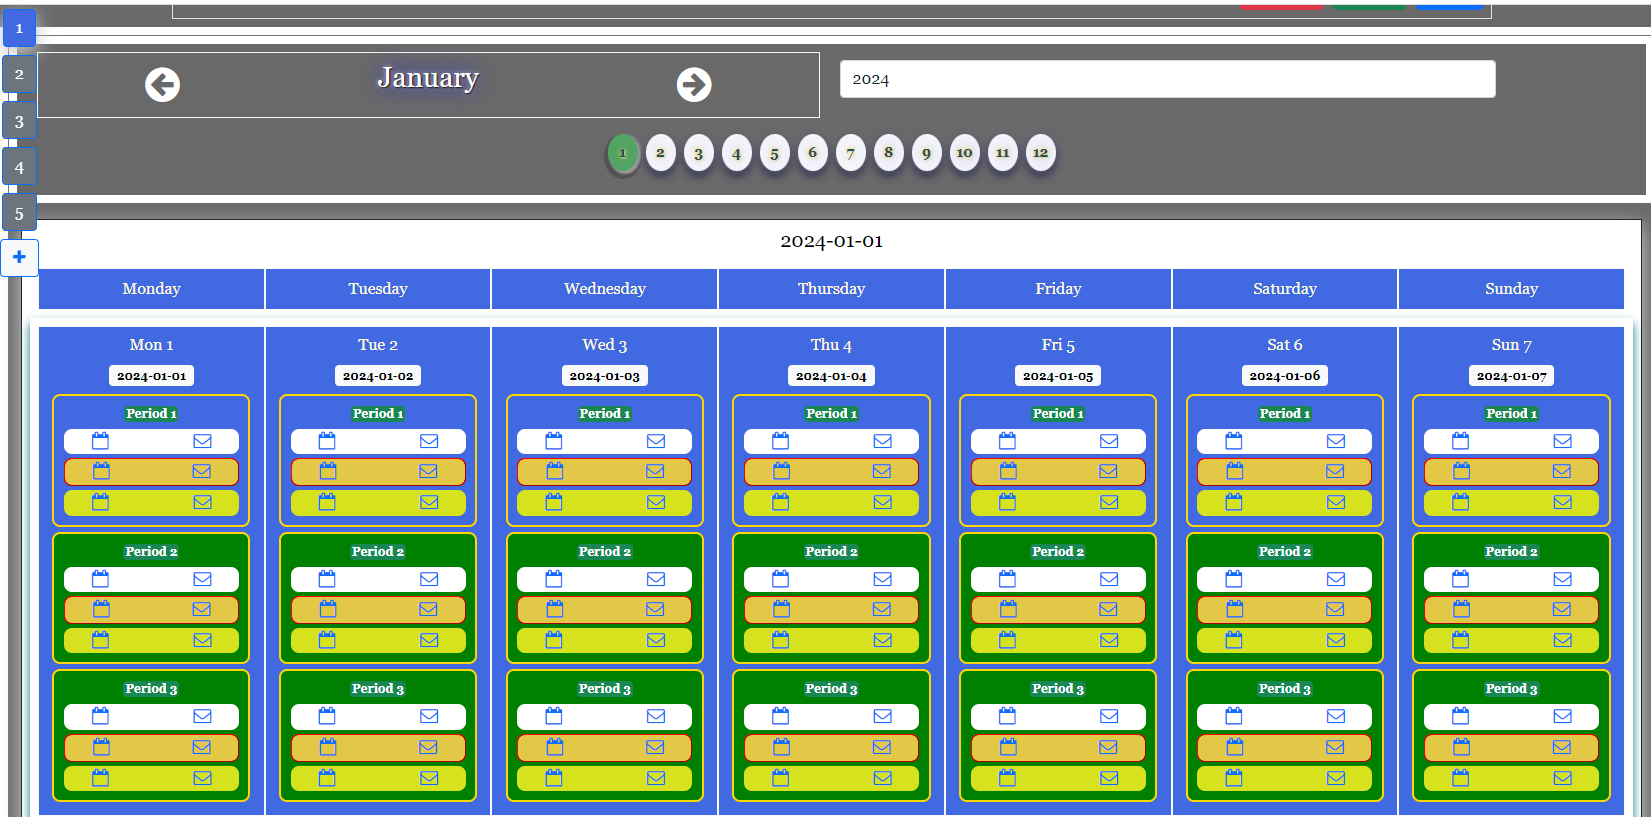The width and height of the screenshot is (1651, 817).
Task: Select month 1 in the month selector
Action: coord(622,153)
